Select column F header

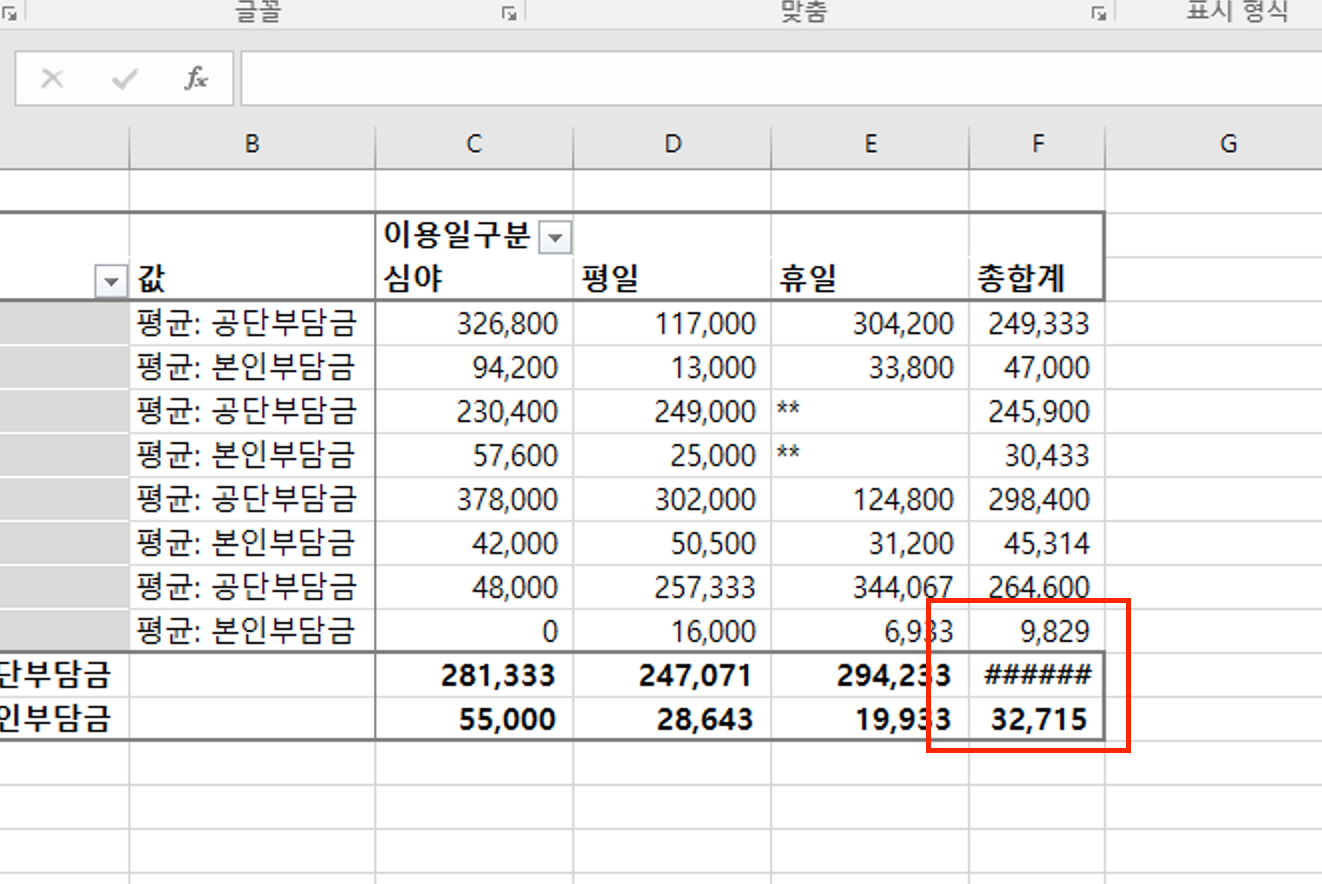[1037, 145]
